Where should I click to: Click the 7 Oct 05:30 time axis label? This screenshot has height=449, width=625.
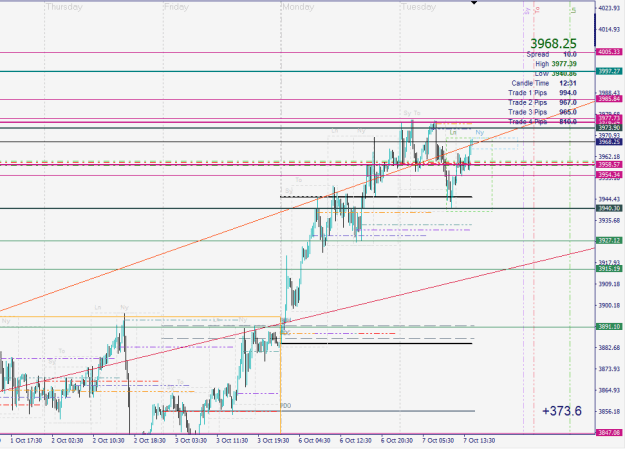pyautogui.click(x=438, y=441)
